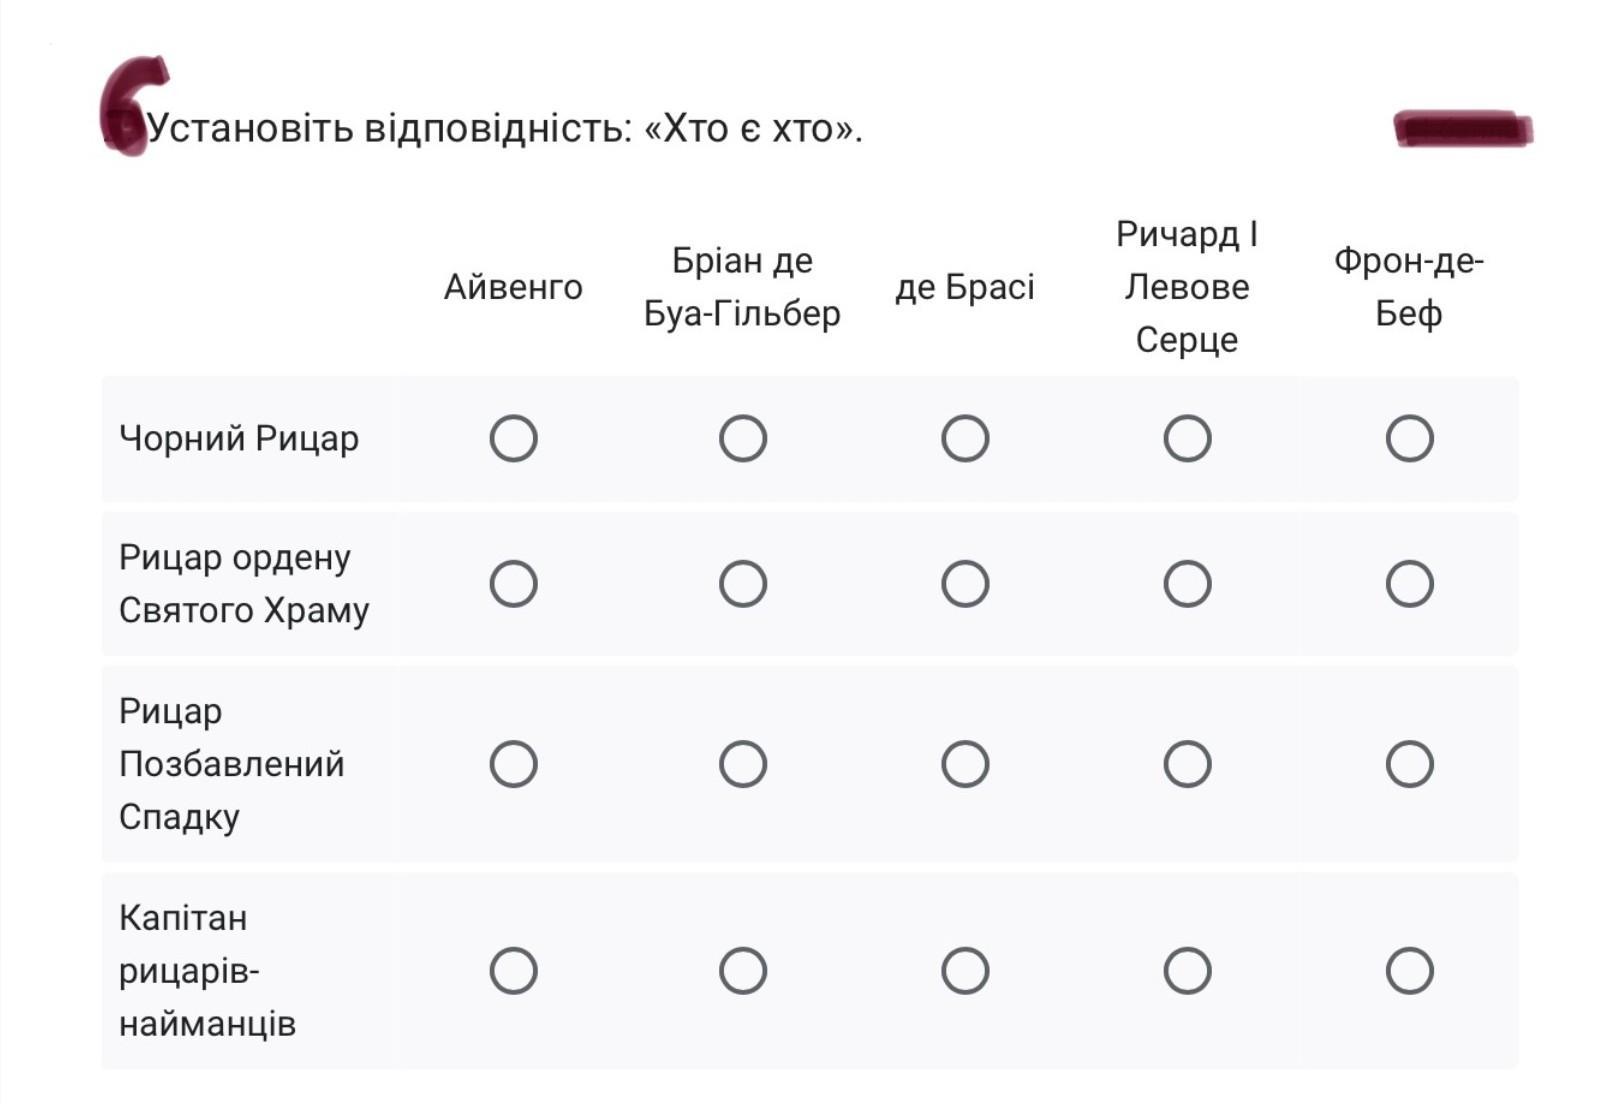Image resolution: width=1600 pixels, height=1104 pixels.
Task: Pick Фрон-де-Беф for Капітан рицарів-найманців
Action: [1409, 970]
